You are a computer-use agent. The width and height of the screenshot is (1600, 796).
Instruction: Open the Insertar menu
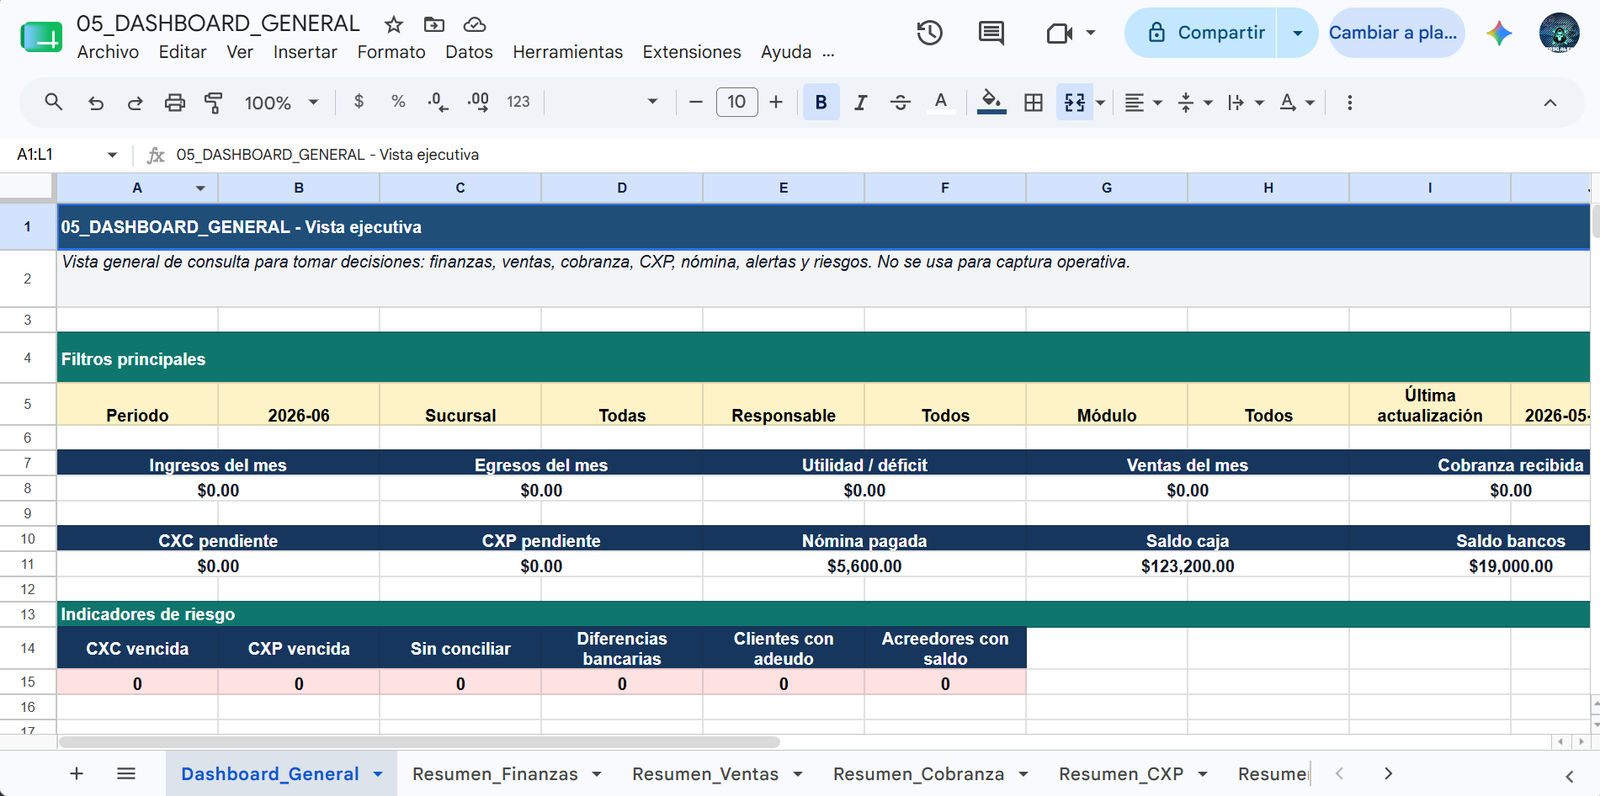(305, 52)
